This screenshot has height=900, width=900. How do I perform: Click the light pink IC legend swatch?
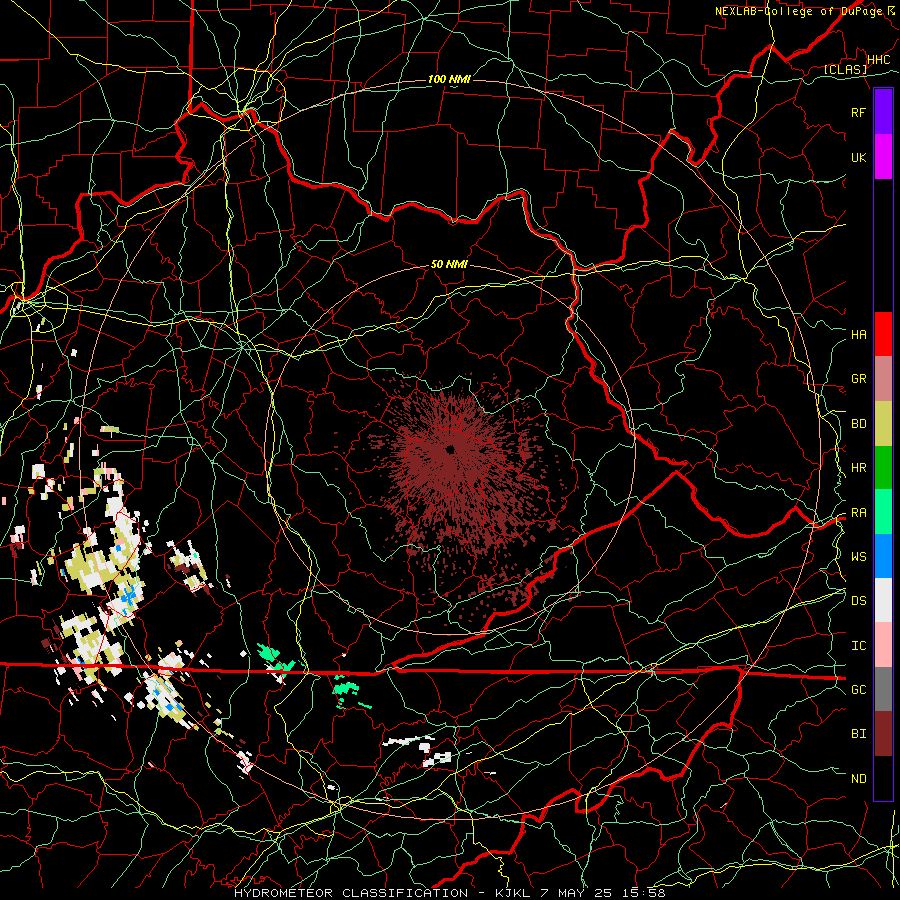883,645
